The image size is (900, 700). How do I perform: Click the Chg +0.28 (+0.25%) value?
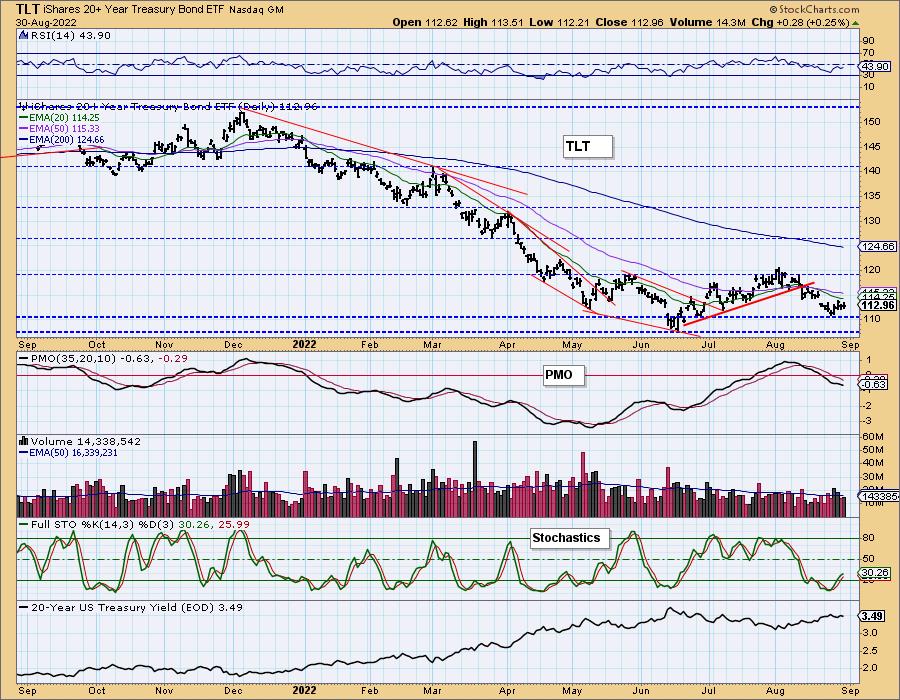pyautogui.click(x=800, y=22)
